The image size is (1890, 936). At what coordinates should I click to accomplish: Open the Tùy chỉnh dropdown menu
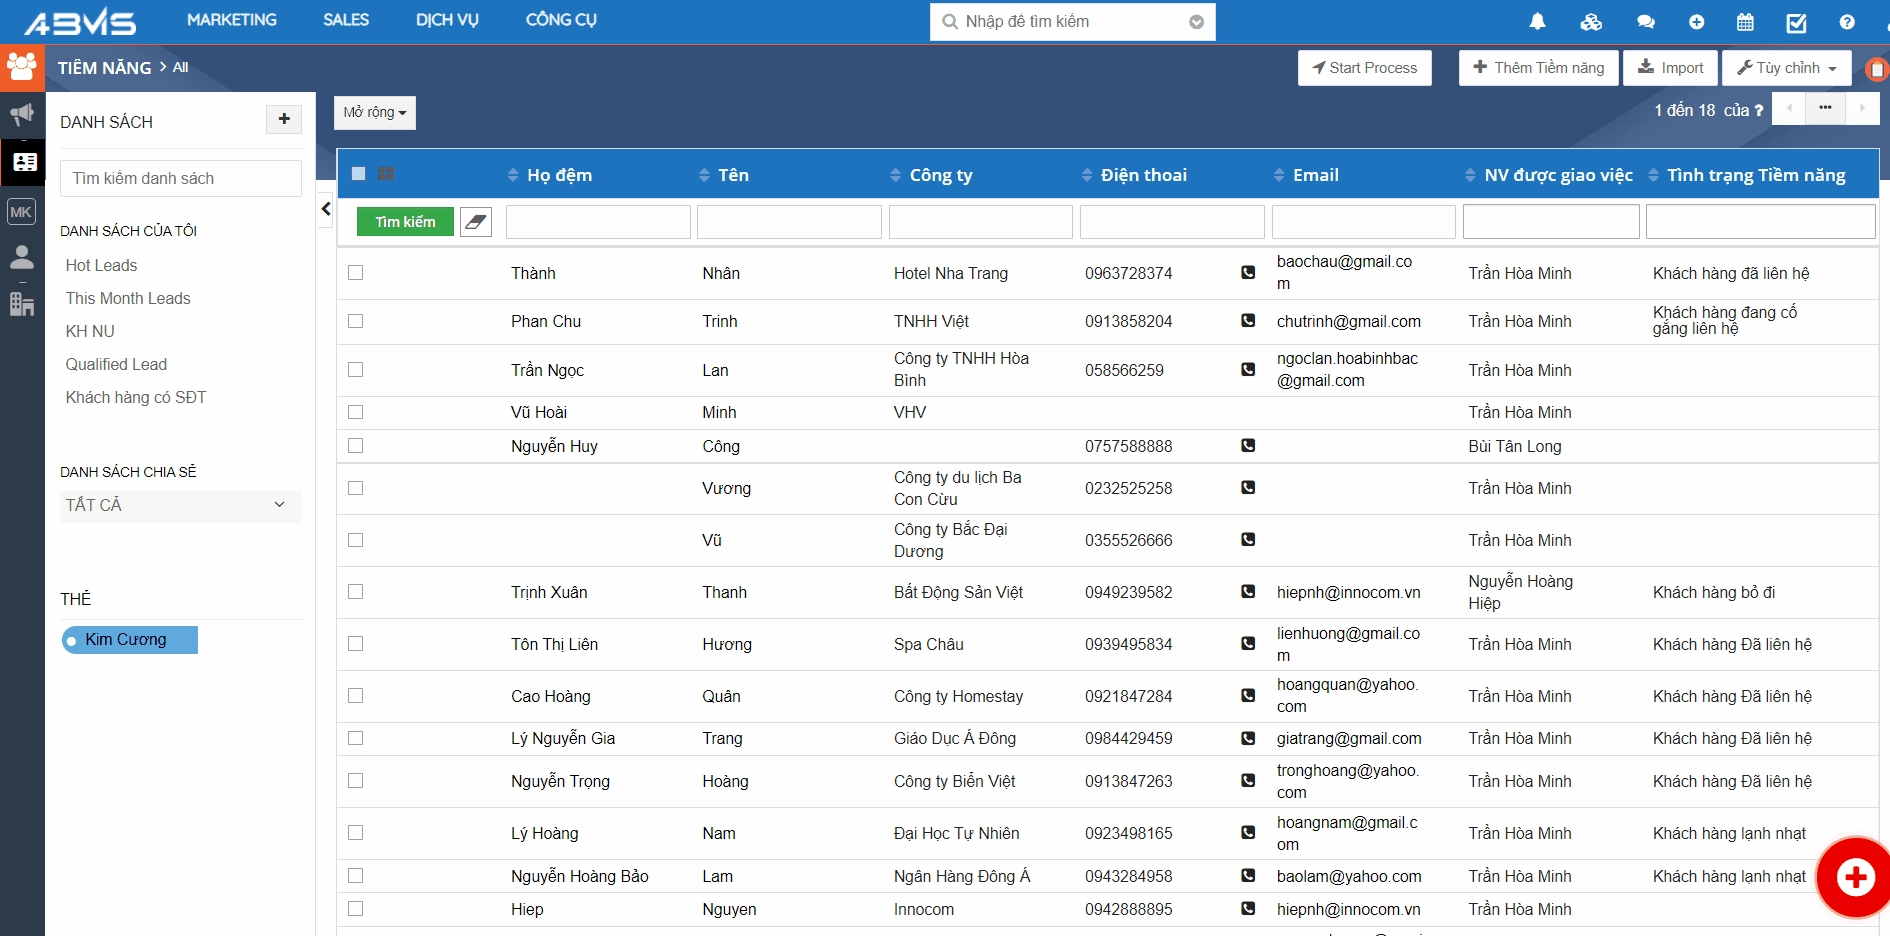tap(1786, 68)
